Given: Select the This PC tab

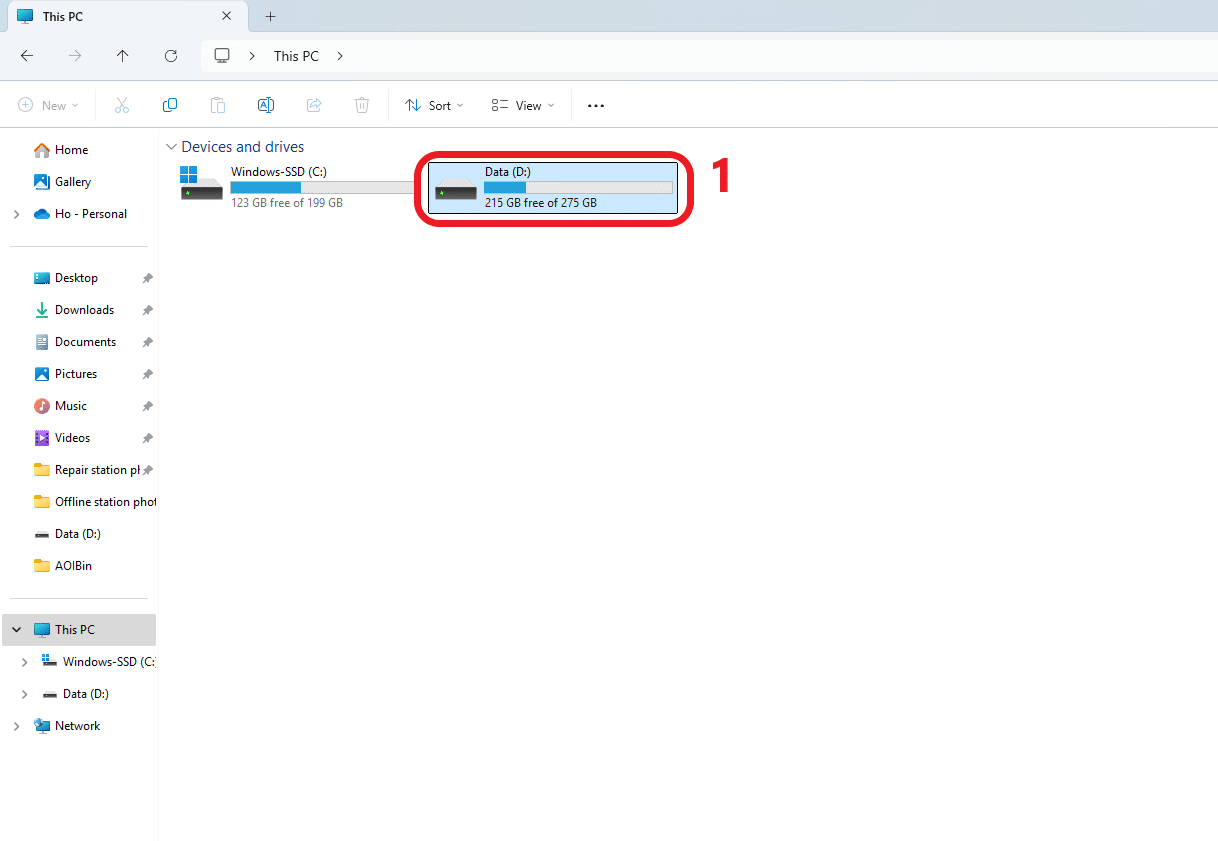Looking at the screenshot, I should point(126,17).
